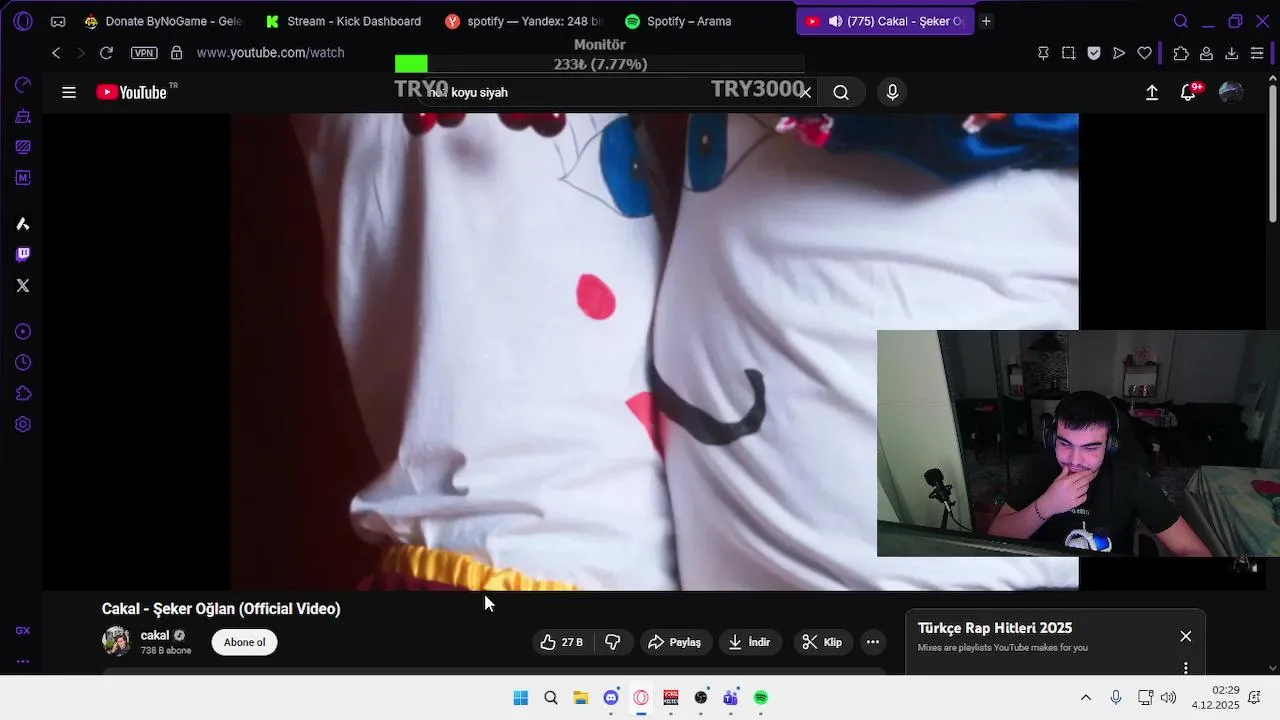Open the ad blocker shield icon
The image size is (1280, 720).
pyautogui.click(x=1094, y=53)
